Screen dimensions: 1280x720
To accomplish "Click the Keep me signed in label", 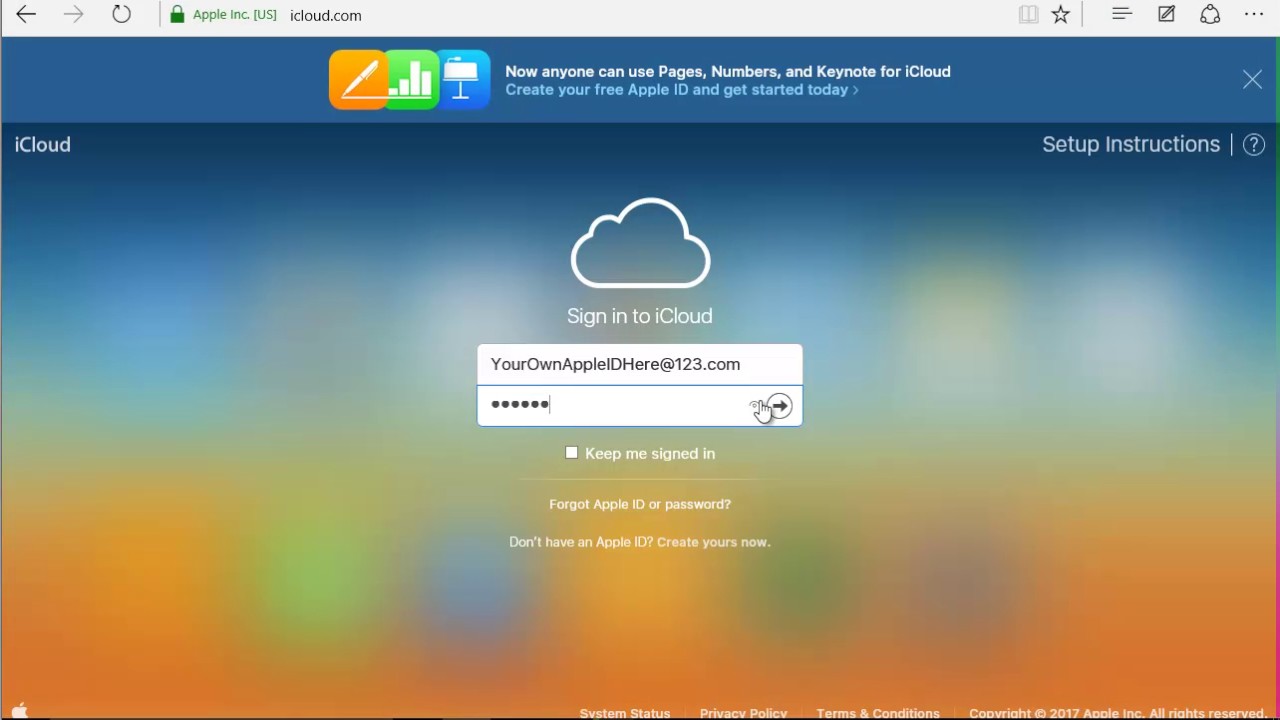I will click(650, 453).
